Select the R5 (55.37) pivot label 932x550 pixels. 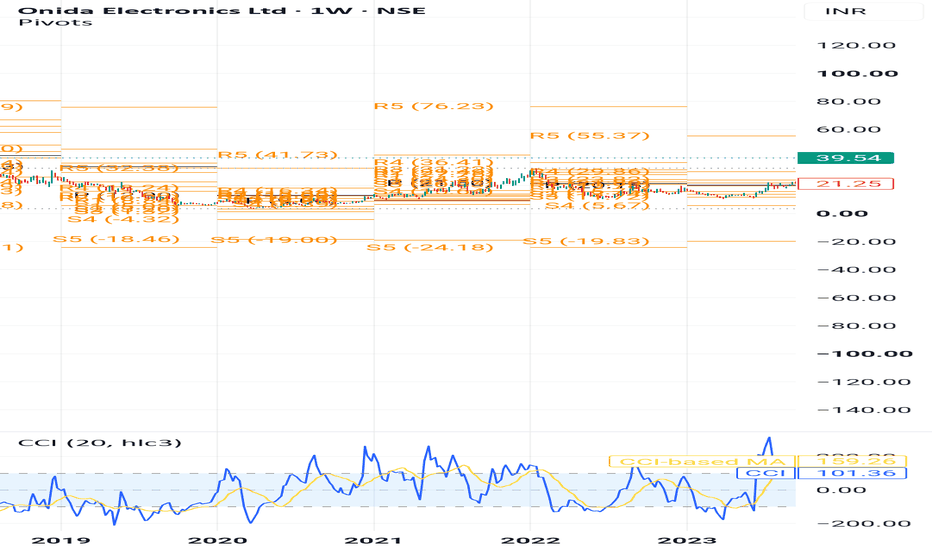tap(590, 136)
